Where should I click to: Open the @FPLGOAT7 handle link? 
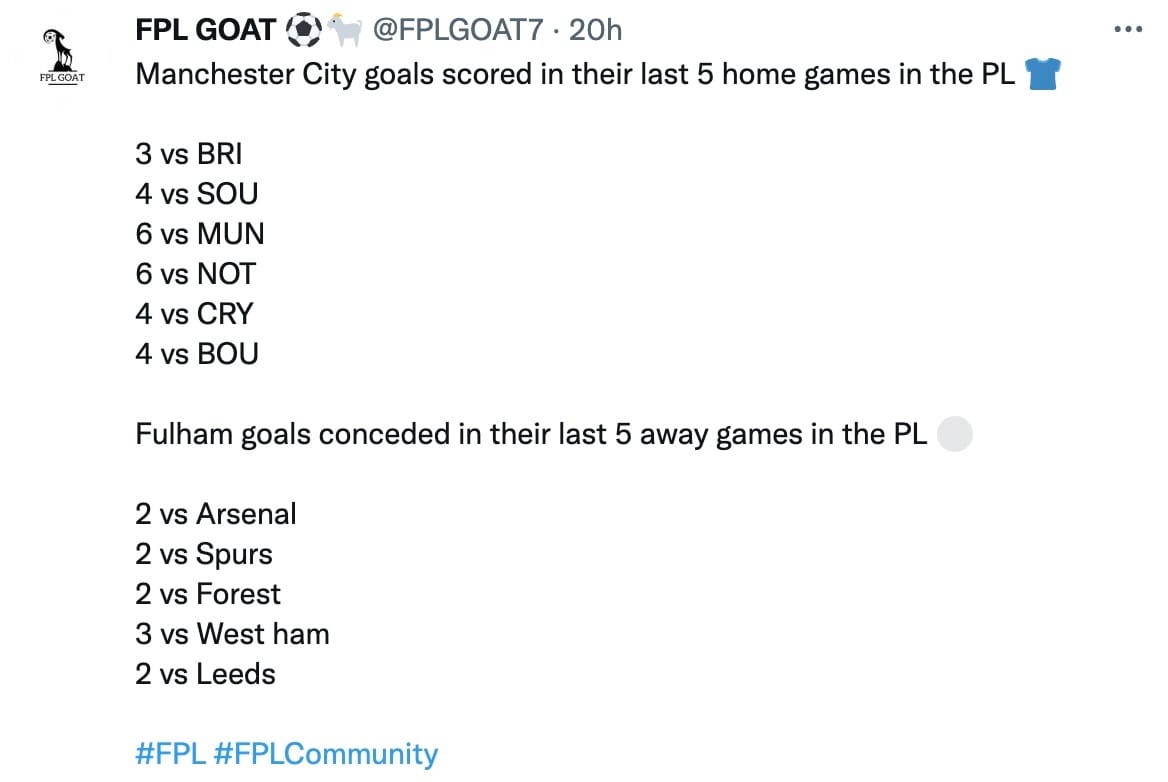click(457, 31)
